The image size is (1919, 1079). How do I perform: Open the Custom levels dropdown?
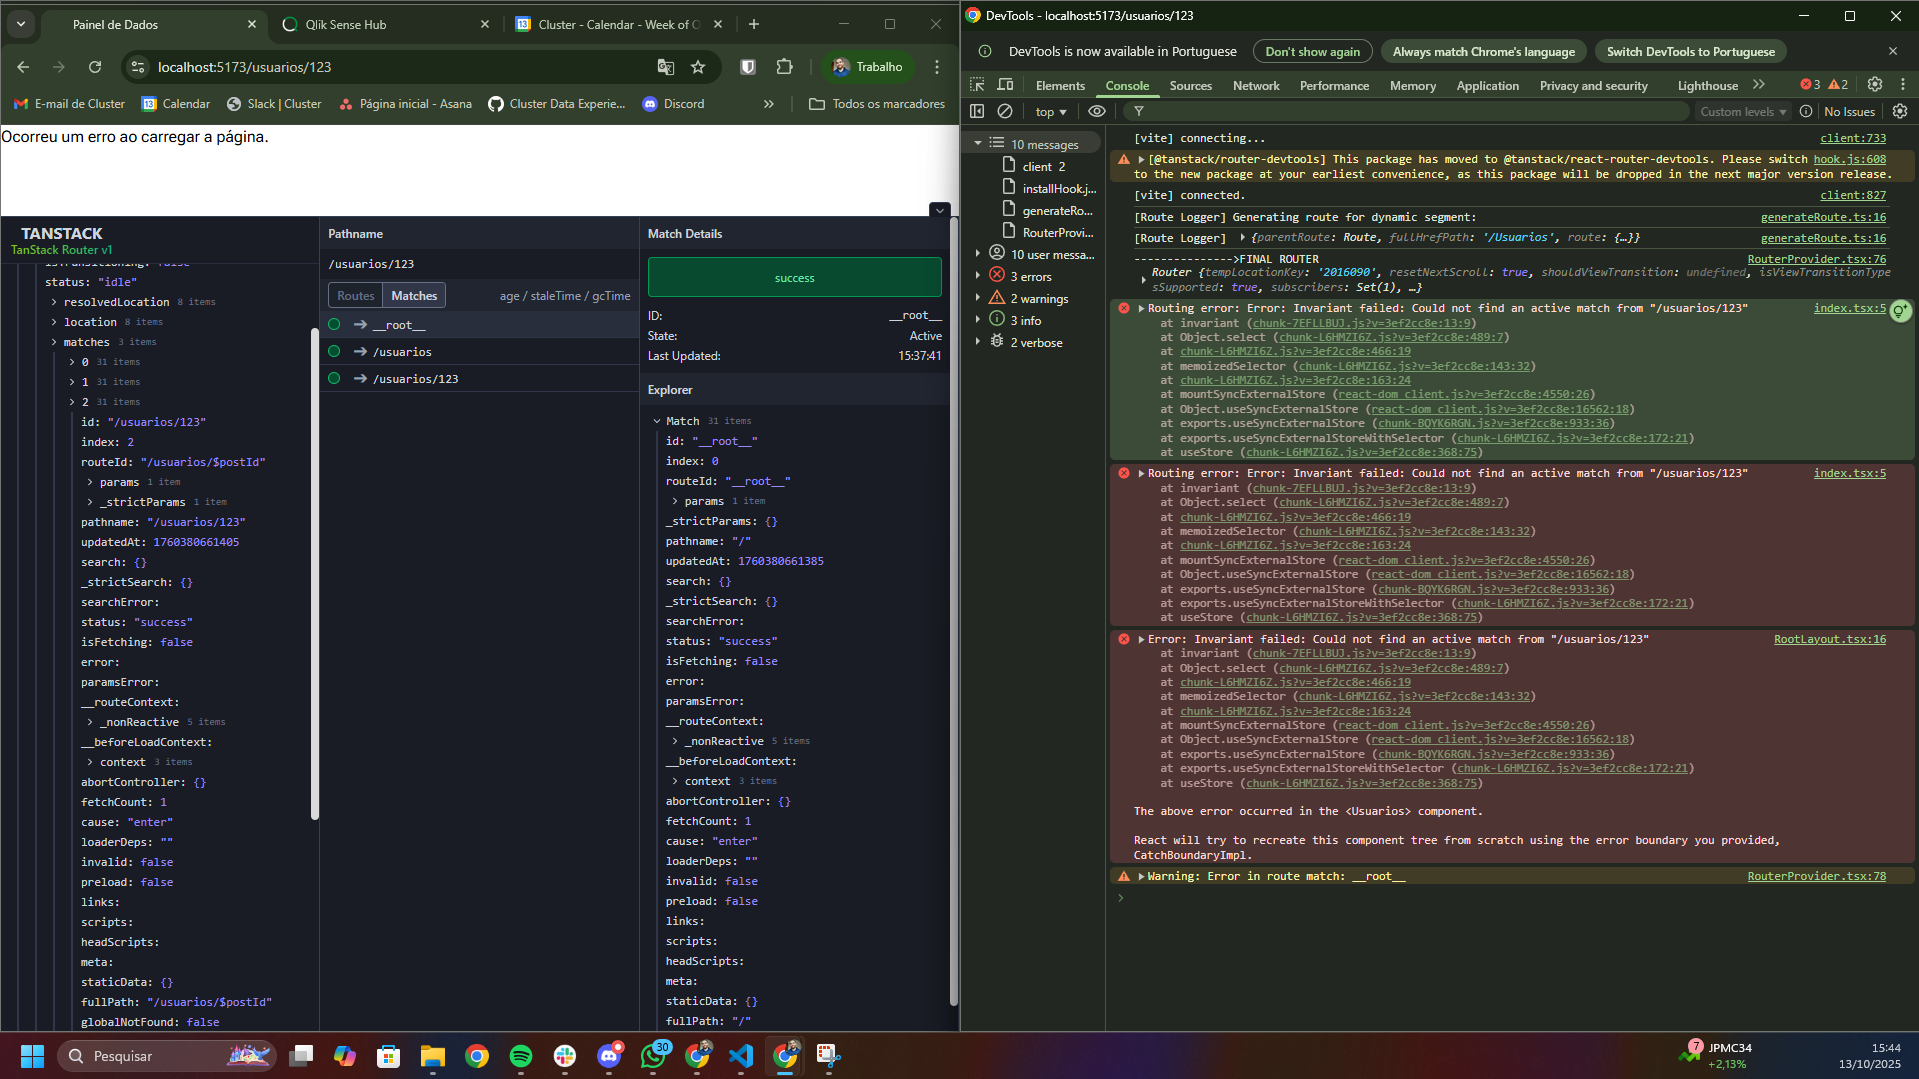point(1742,112)
